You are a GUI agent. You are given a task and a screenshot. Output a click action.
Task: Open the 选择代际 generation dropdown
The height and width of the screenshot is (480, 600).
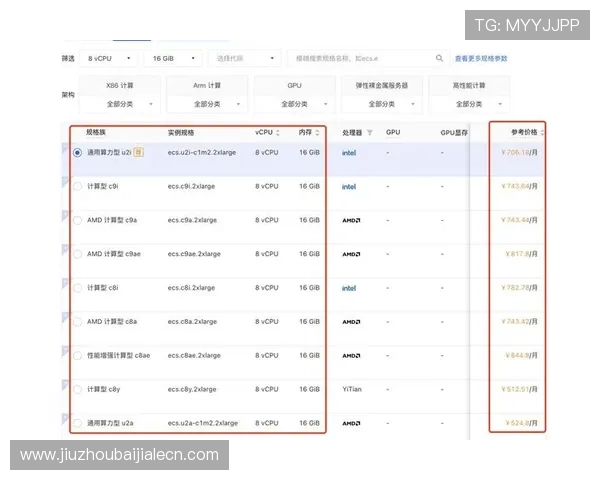click(x=245, y=59)
